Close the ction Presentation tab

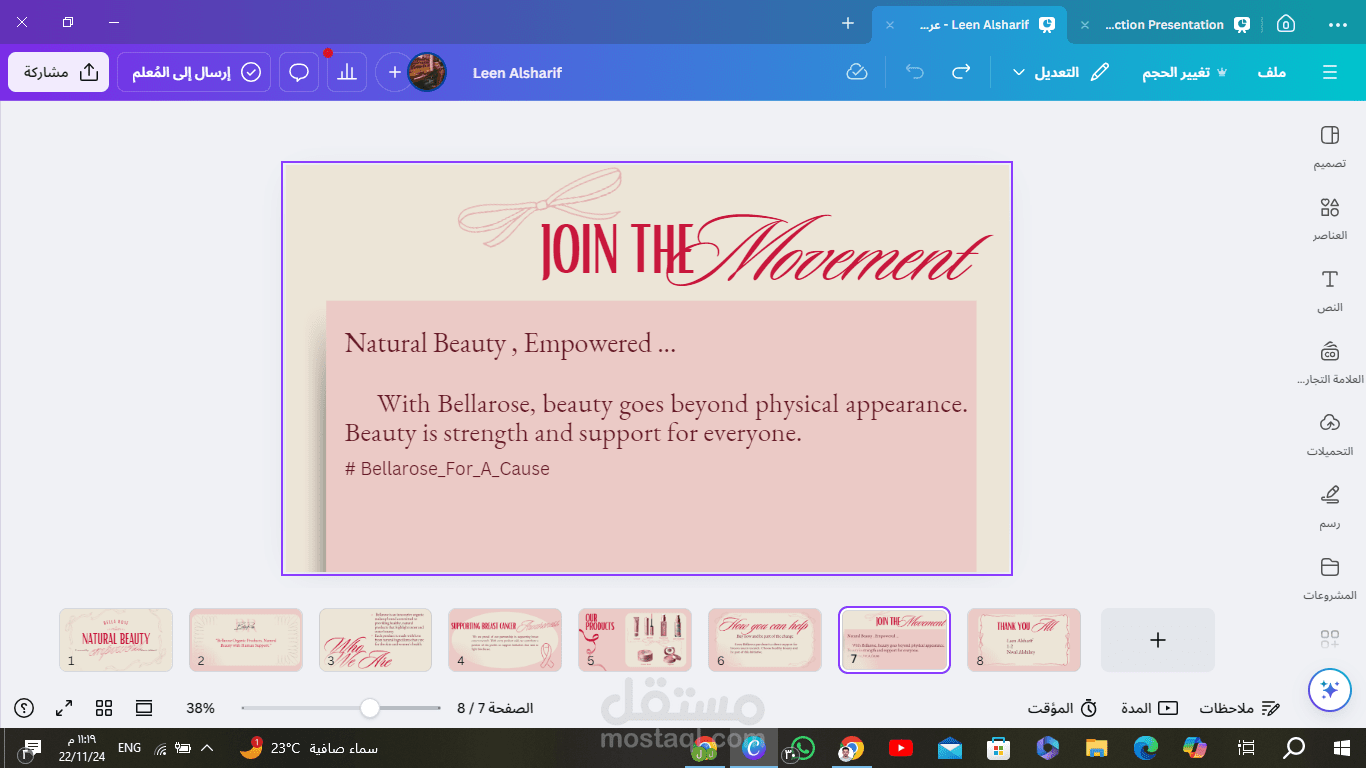point(1085,24)
